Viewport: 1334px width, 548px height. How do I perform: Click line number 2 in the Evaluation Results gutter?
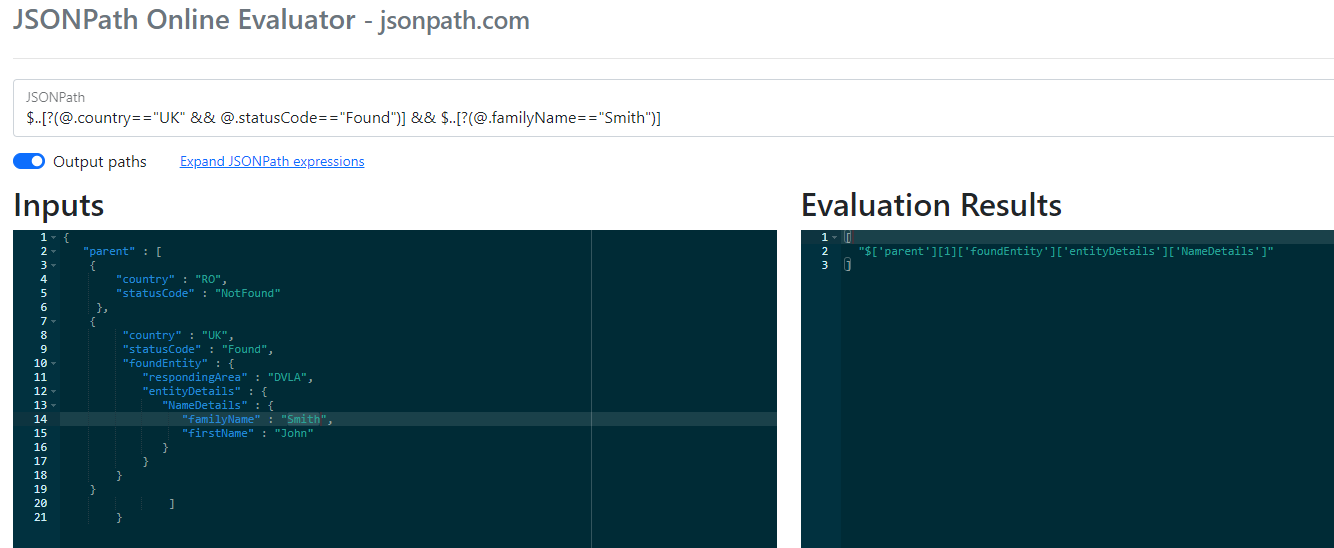pyautogui.click(x=825, y=251)
